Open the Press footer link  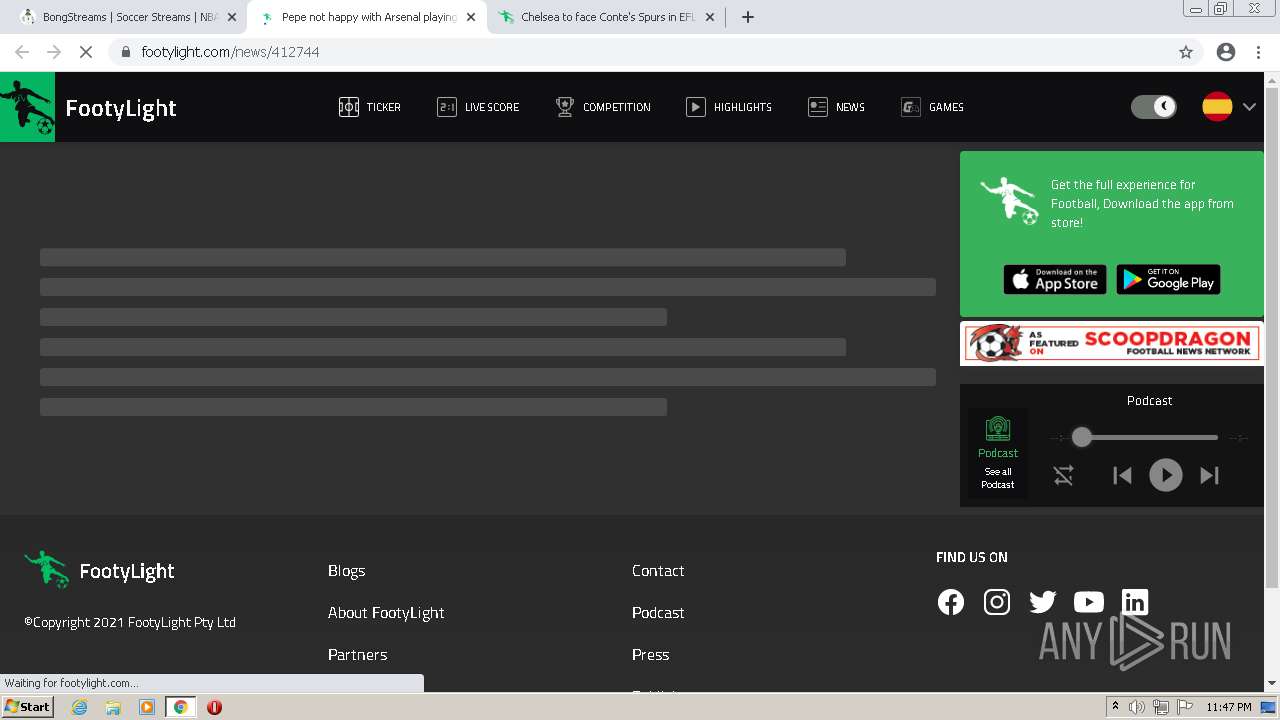(650, 655)
